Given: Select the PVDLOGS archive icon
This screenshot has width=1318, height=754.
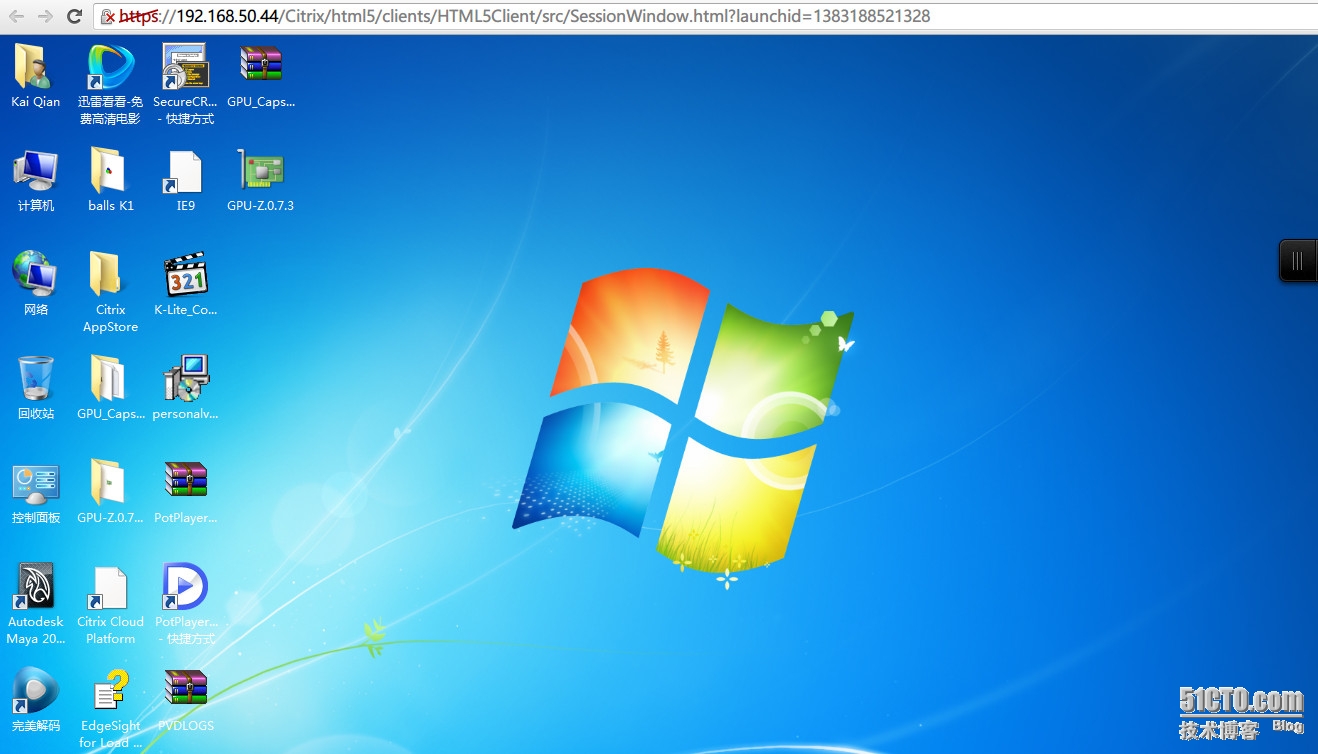Looking at the screenshot, I should click(185, 690).
